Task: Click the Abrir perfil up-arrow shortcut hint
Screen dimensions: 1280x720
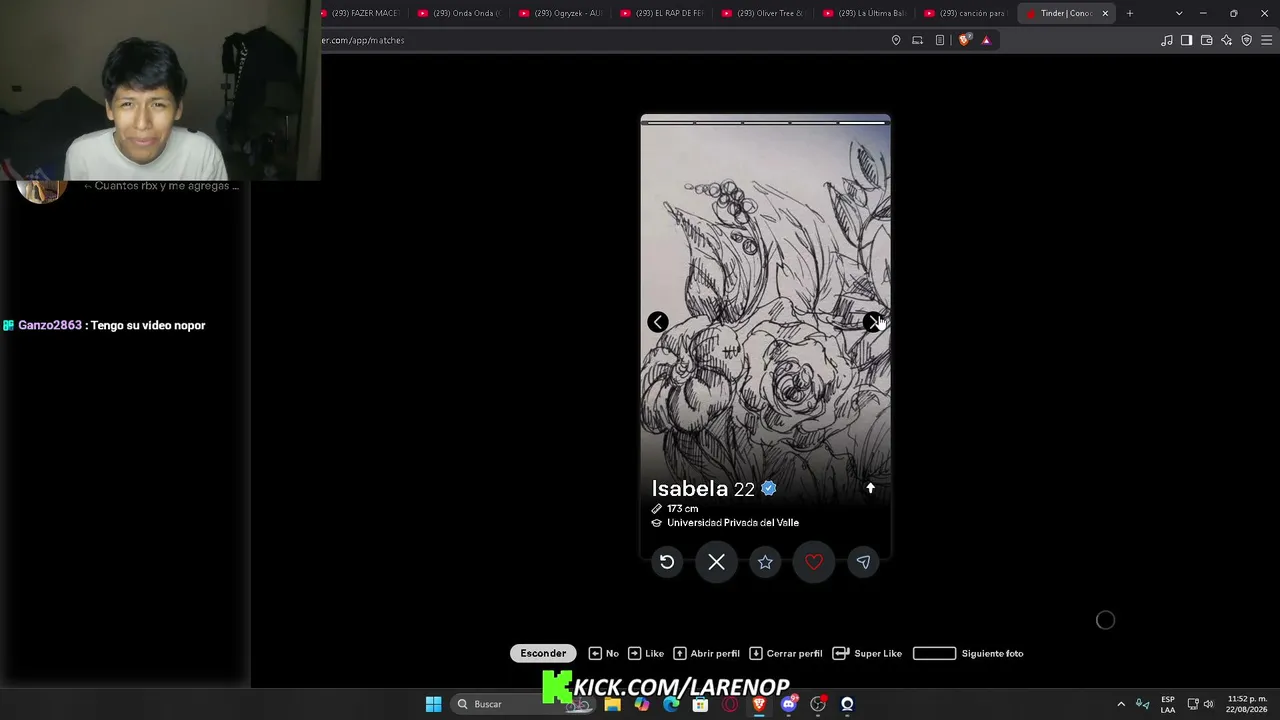Action: [x=706, y=653]
